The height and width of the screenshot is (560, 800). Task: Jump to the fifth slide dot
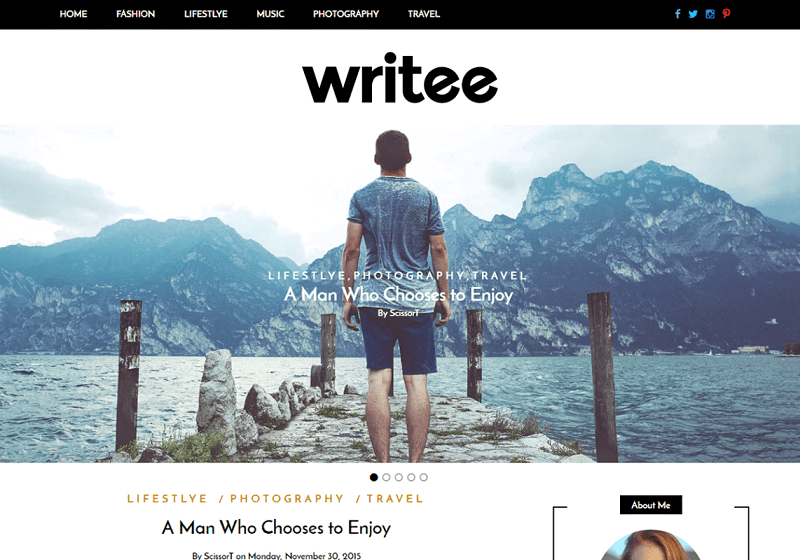pos(423,477)
